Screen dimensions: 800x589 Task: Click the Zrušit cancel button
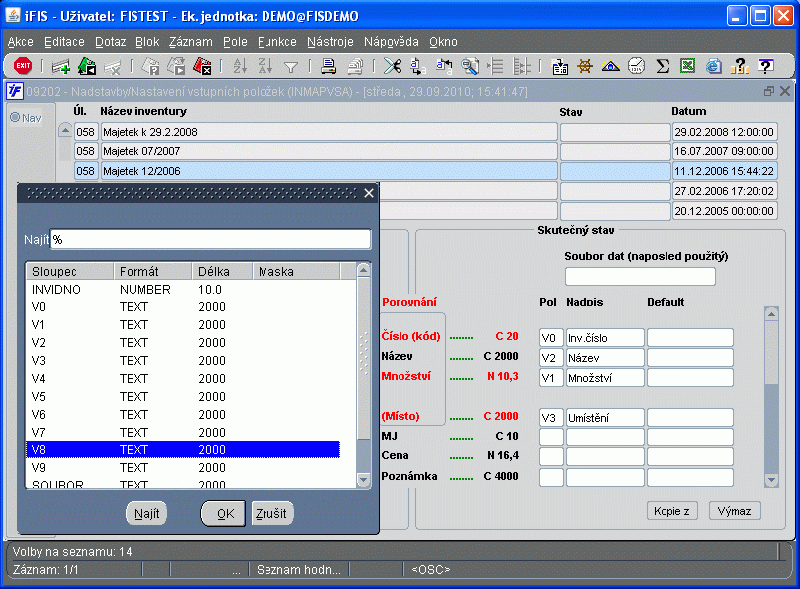point(272,513)
